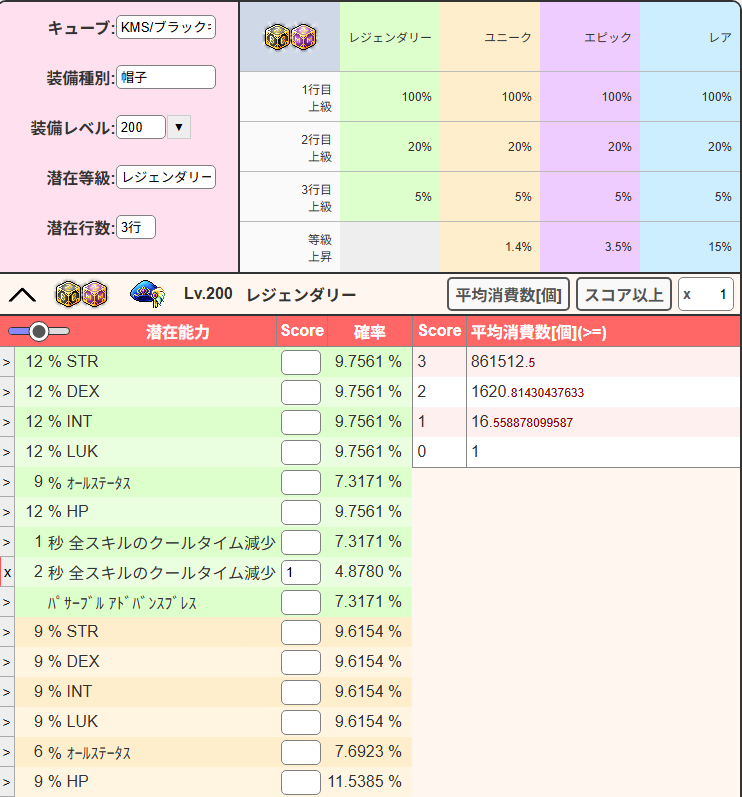The width and height of the screenshot is (742, 797).
Task: Click the スコア以上 button
Action: (x=624, y=294)
